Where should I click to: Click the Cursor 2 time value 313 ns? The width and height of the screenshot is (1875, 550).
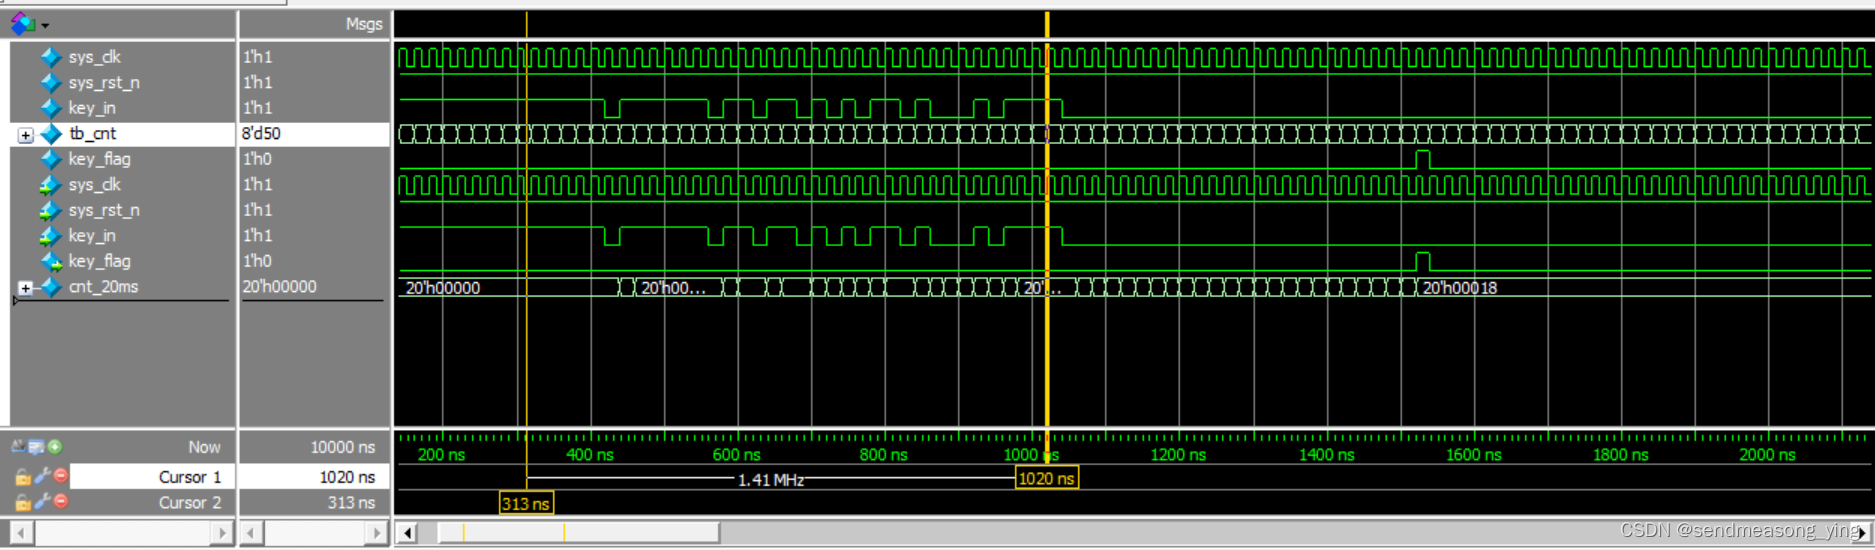351,502
